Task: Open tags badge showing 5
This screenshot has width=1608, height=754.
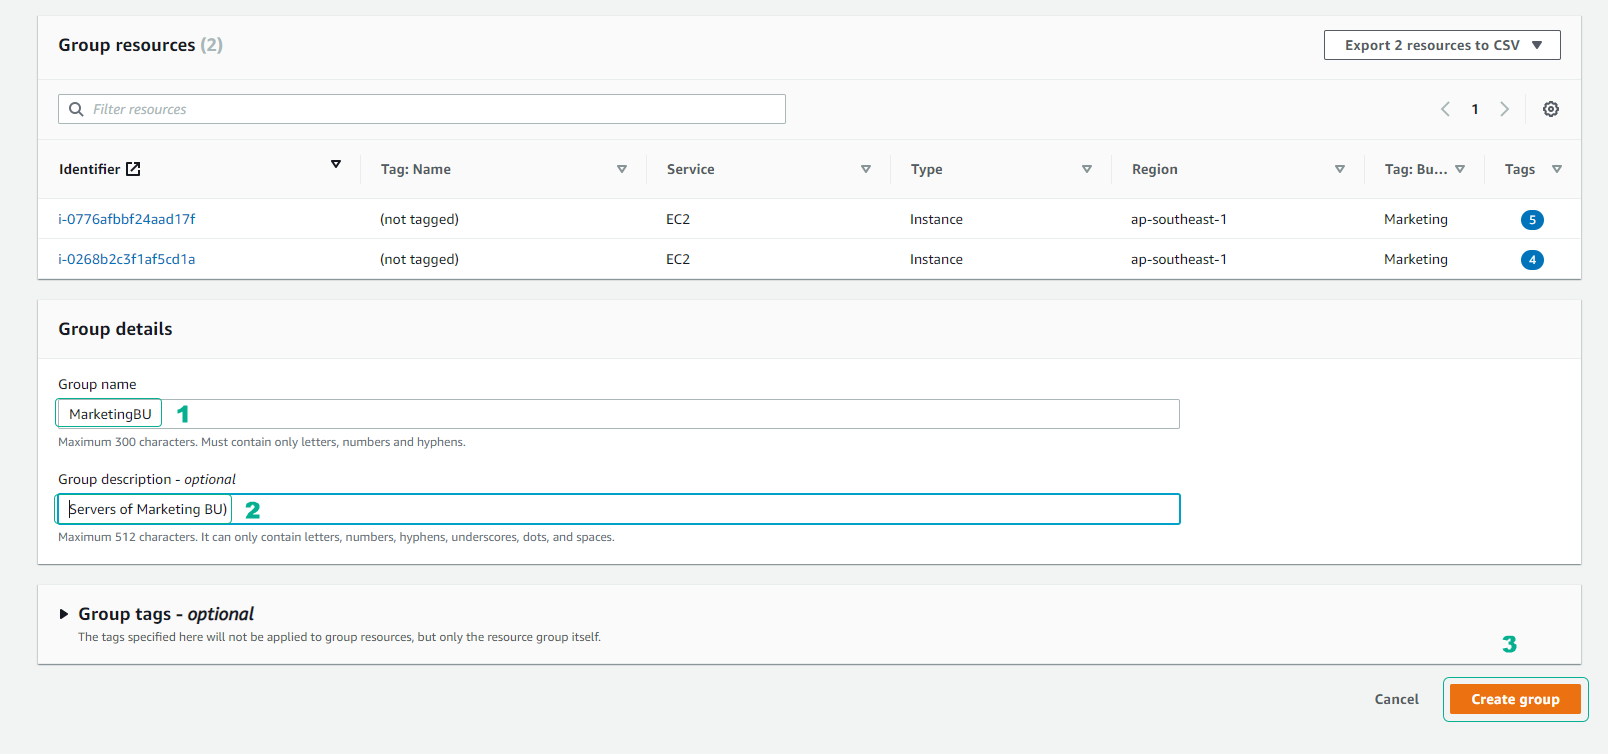Action: [1532, 220]
